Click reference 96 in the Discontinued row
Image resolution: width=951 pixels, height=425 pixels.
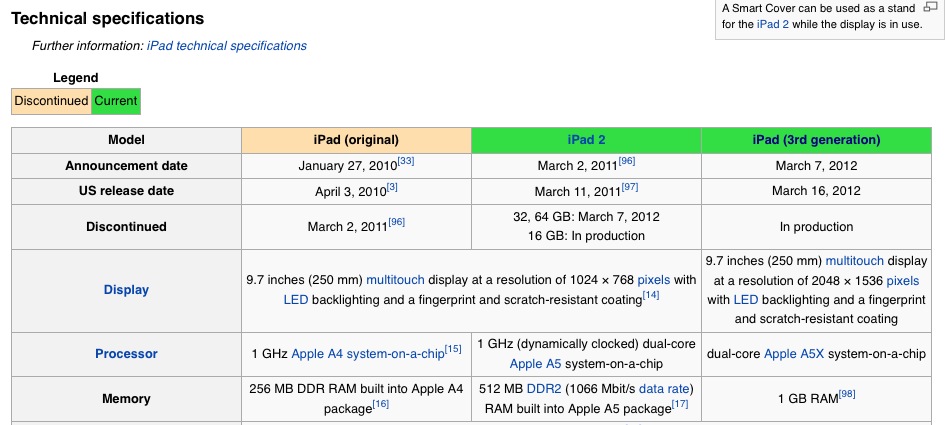(396, 222)
